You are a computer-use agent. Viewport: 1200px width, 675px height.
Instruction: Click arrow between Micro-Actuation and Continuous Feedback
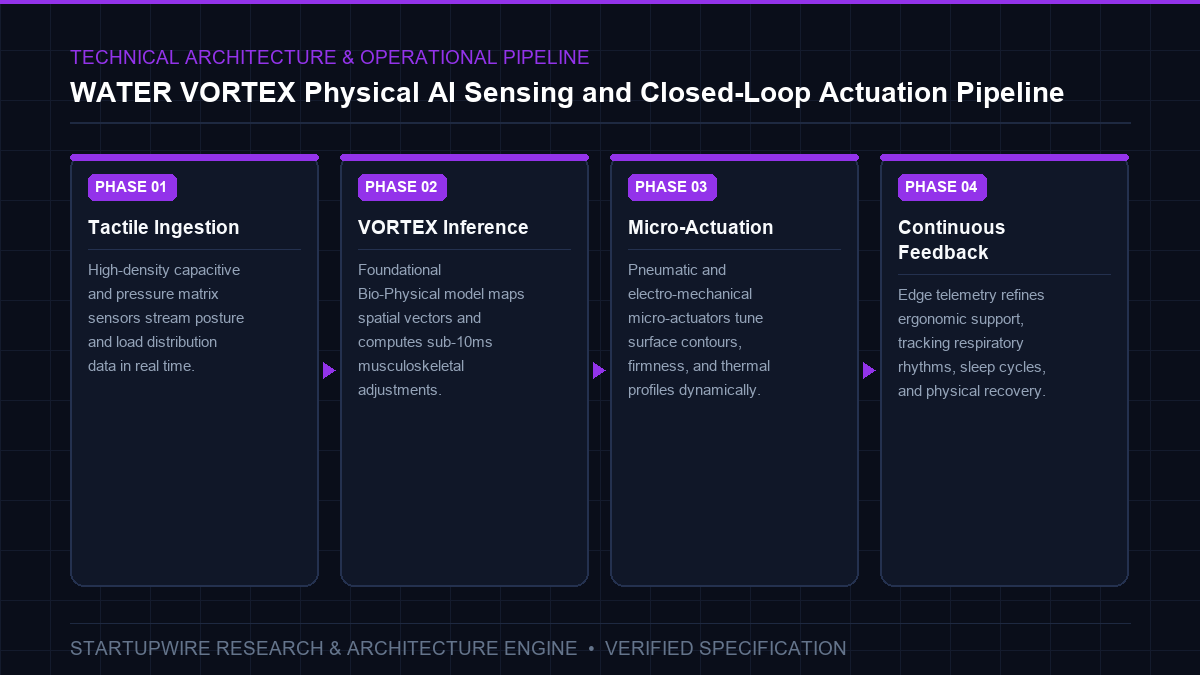click(869, 371)
